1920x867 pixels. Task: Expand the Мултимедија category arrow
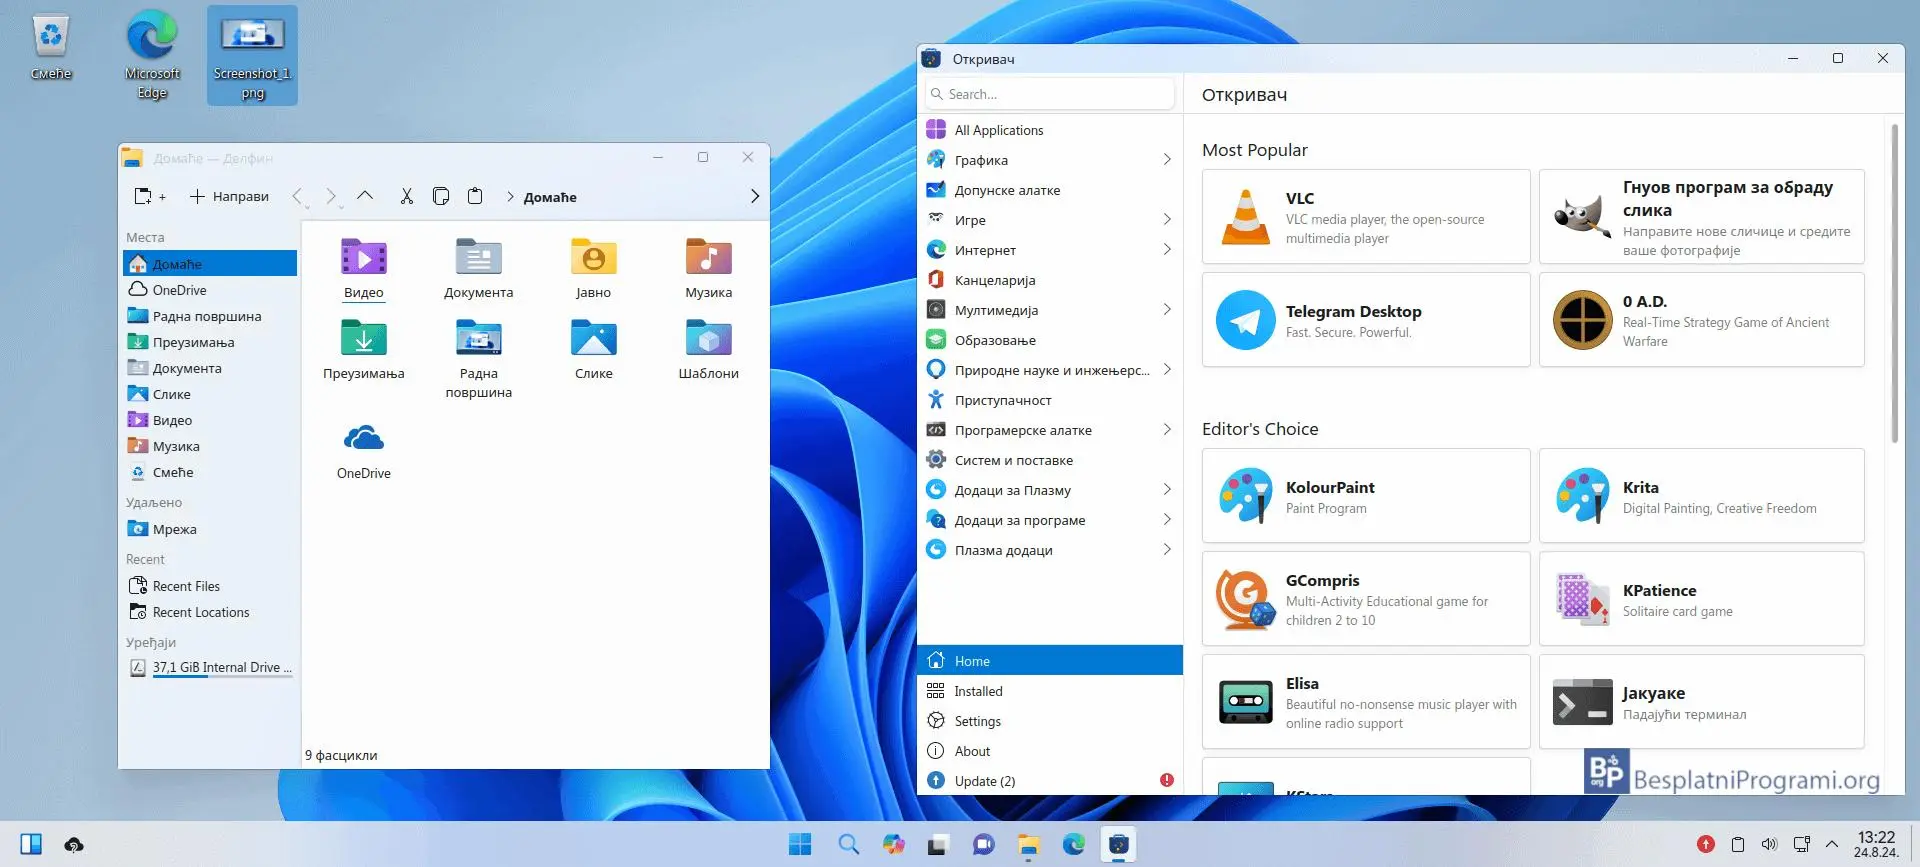1167,310
